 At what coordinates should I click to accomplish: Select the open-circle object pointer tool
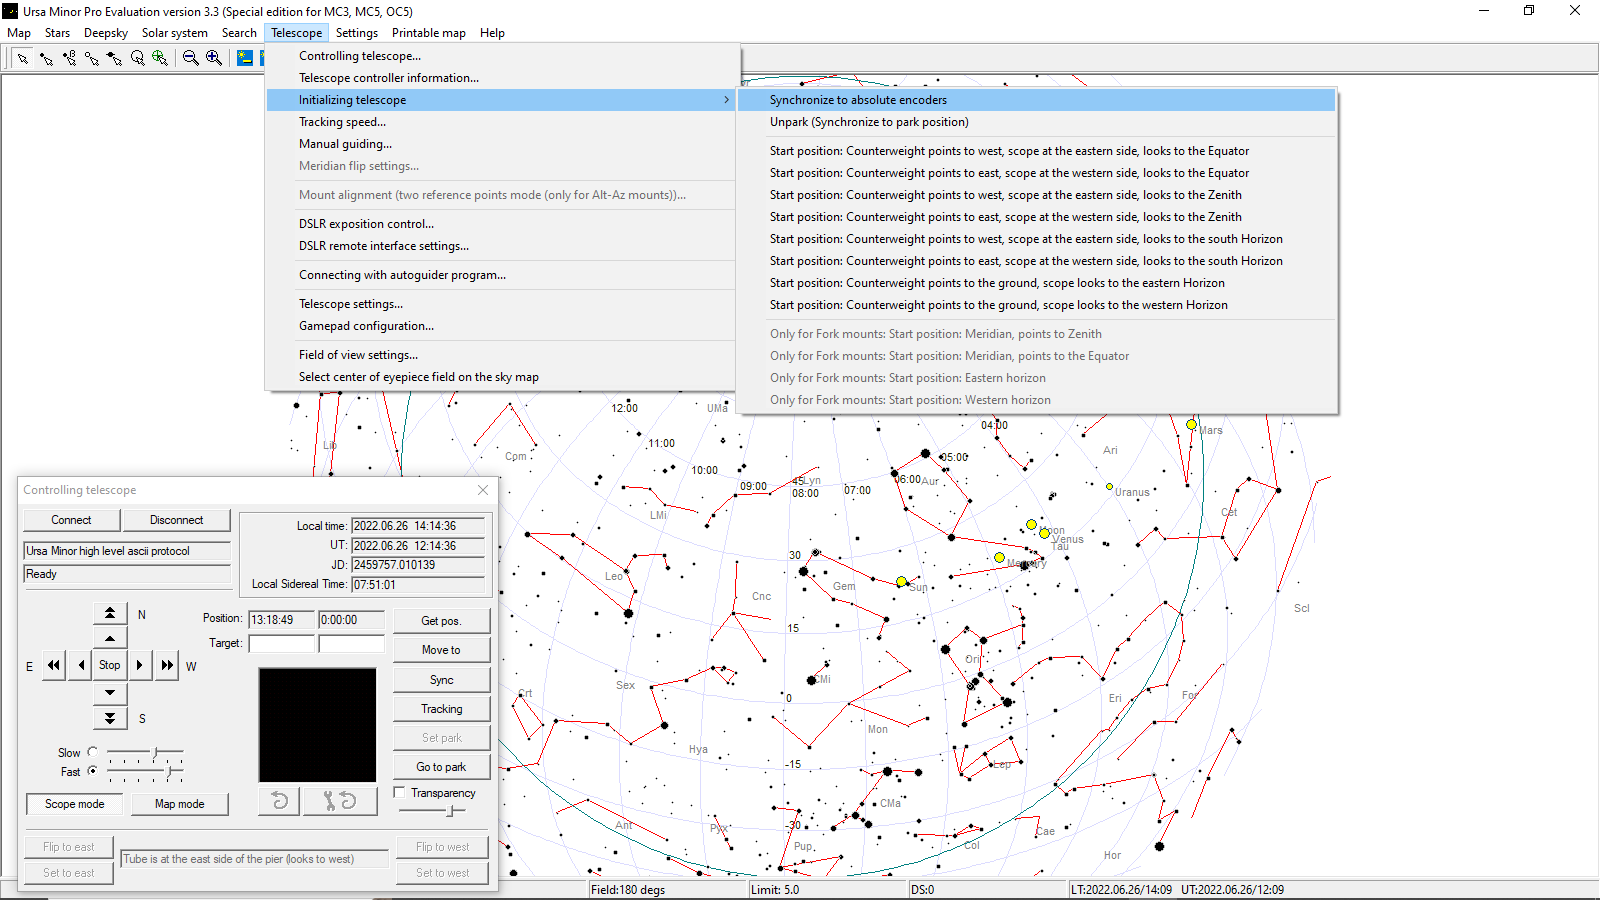tap(92, 58)
